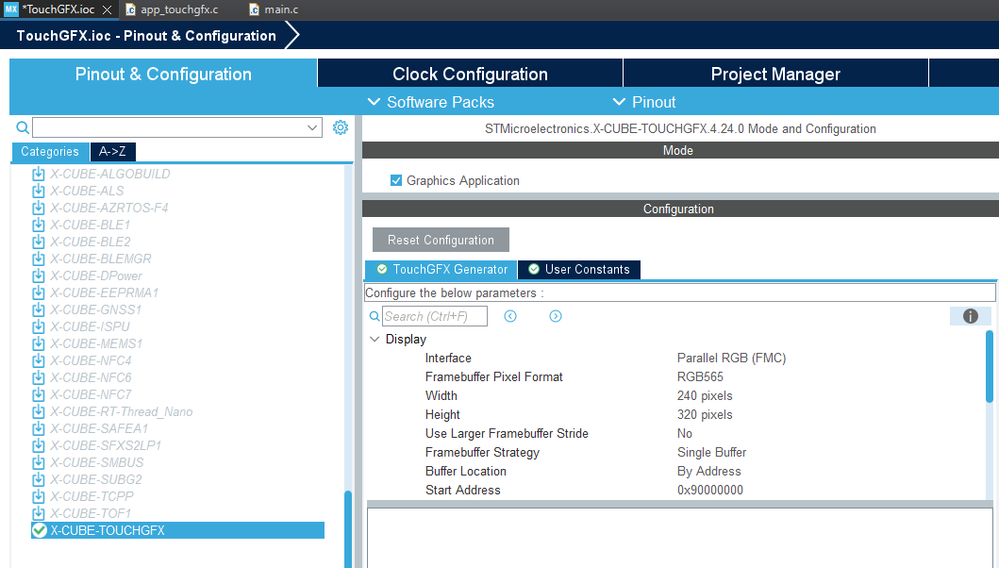The height and width of the screenshot is (568, 999).
Task: Select X-CUBE-TOUCHGFX in the list
Action: pos(178,530)
